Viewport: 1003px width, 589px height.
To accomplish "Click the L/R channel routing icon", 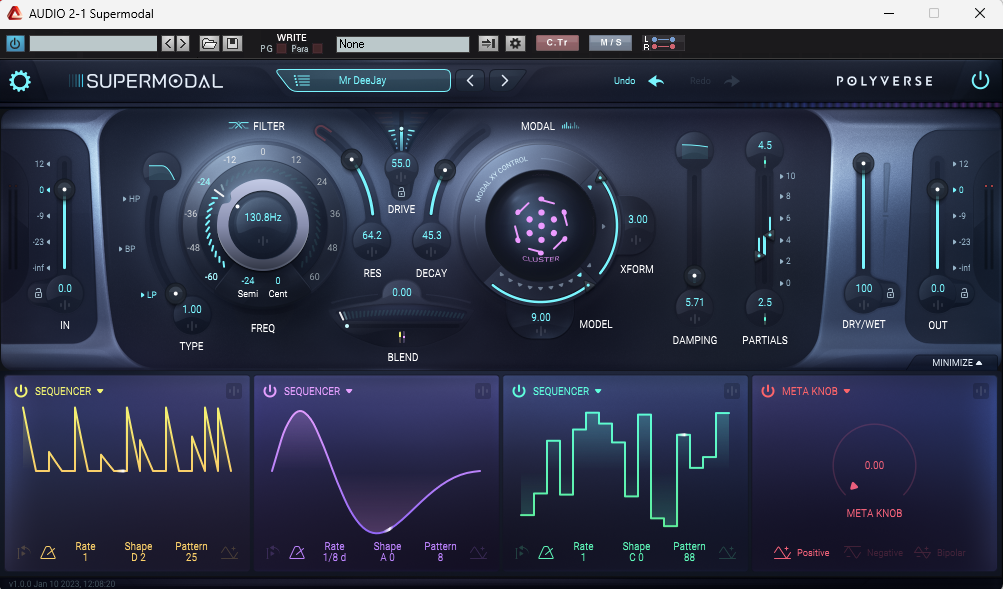I will point(663,43).
